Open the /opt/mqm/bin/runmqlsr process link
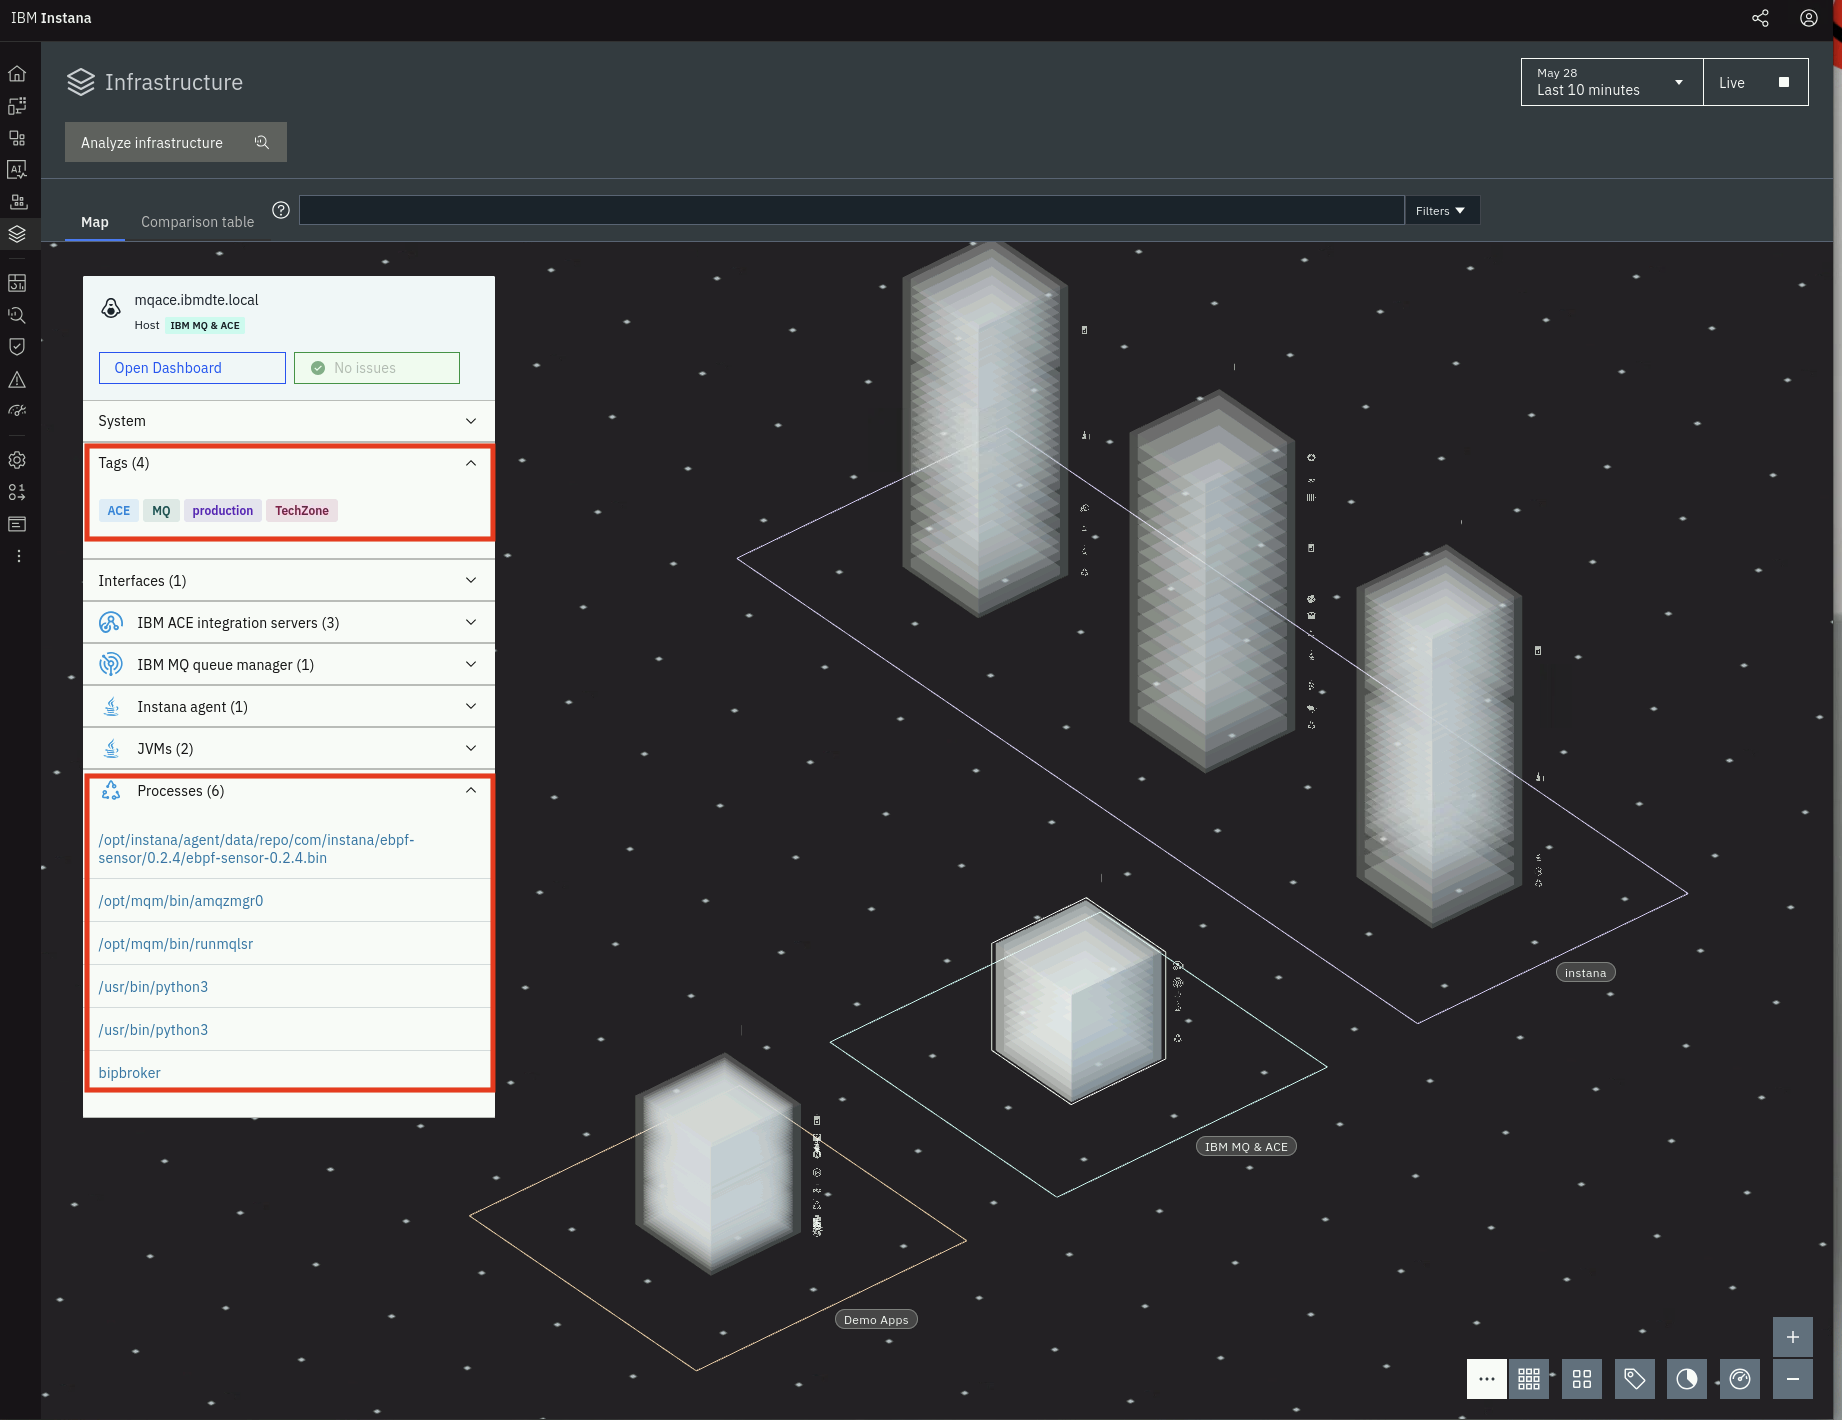 coord(176,944)
